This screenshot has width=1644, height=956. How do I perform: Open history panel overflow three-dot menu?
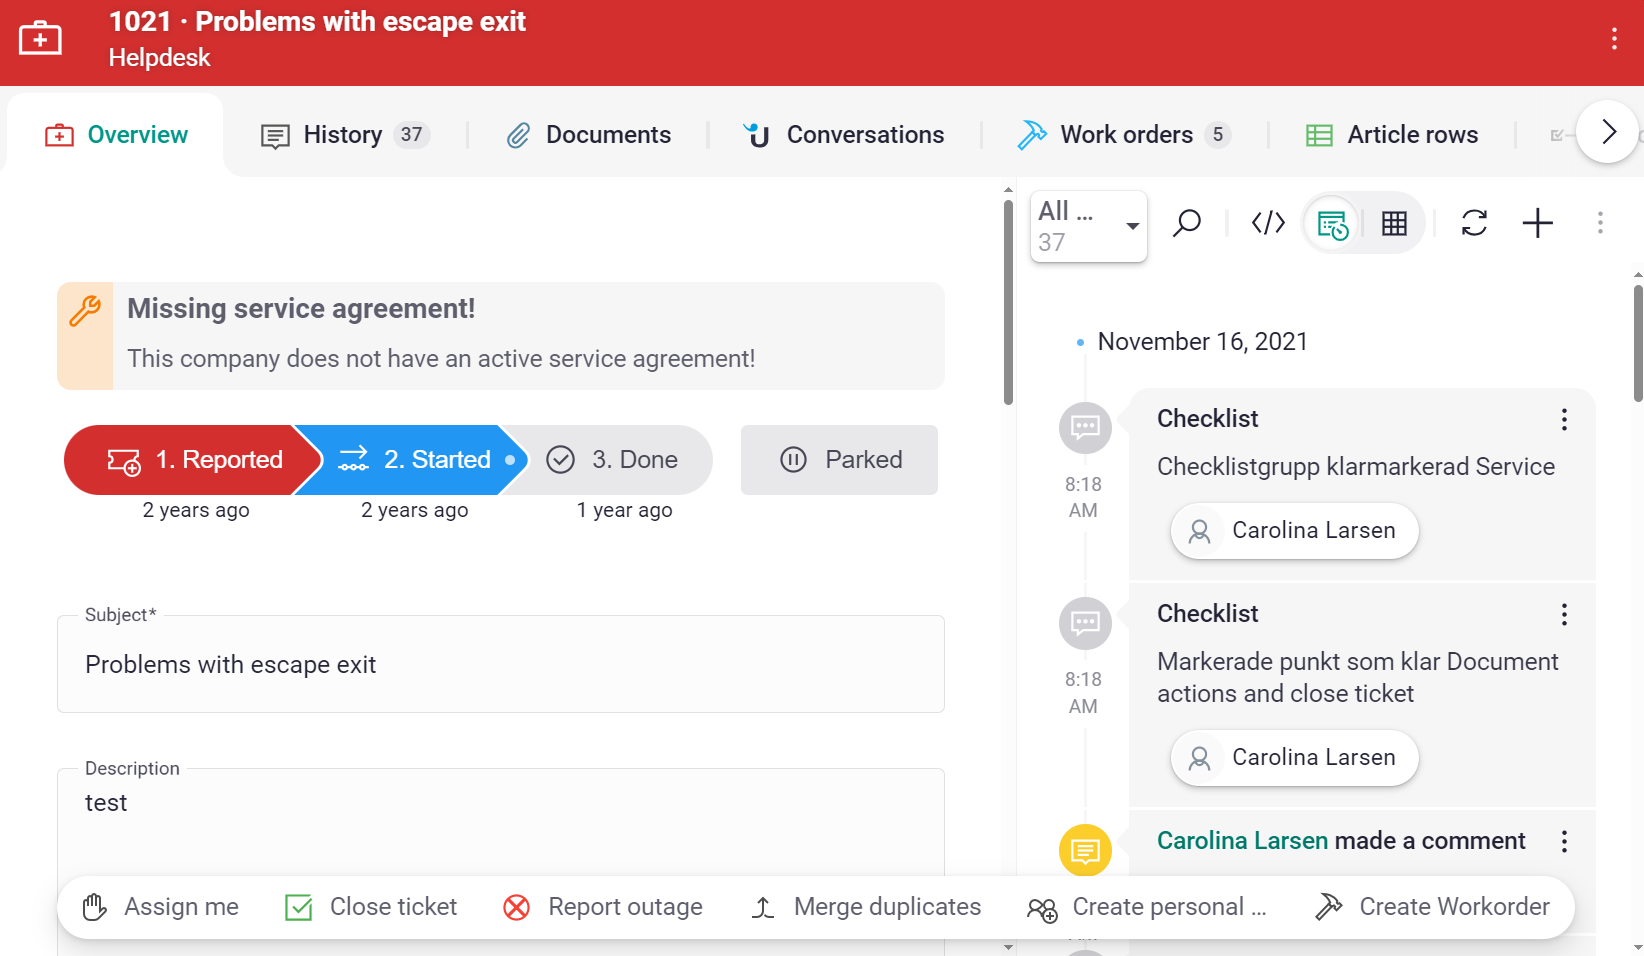(x=1600, y=223)
